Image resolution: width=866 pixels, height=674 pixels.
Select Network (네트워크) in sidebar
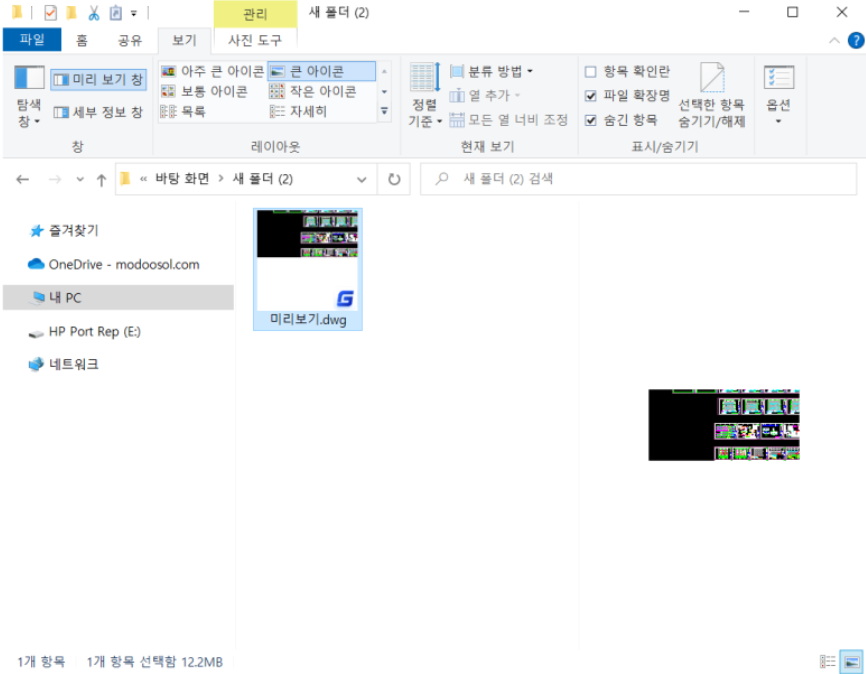click(64, 364)
